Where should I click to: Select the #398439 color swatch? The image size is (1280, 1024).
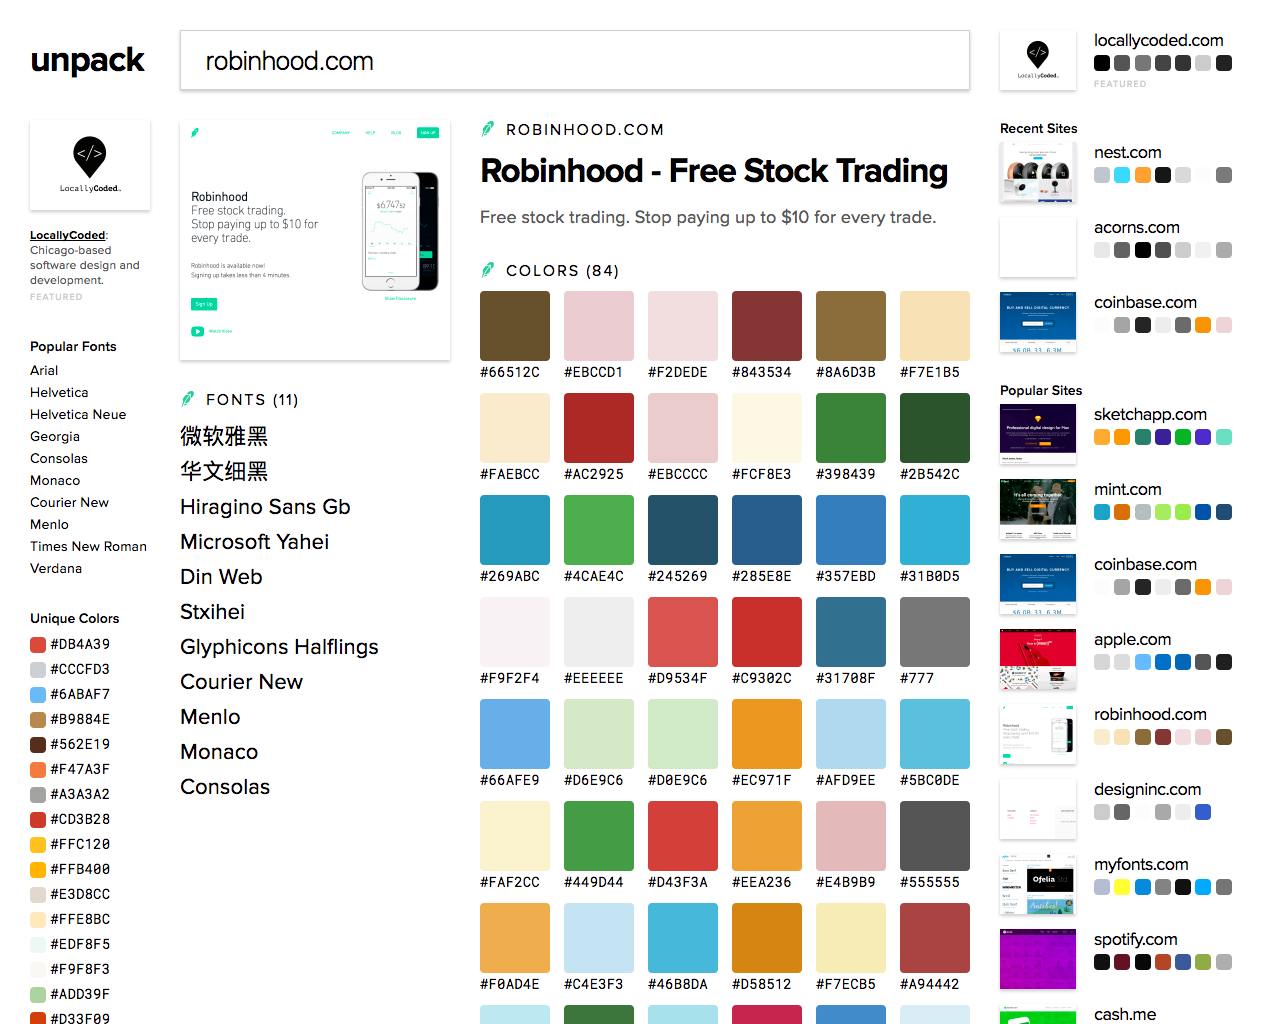[x=851, y=428]
